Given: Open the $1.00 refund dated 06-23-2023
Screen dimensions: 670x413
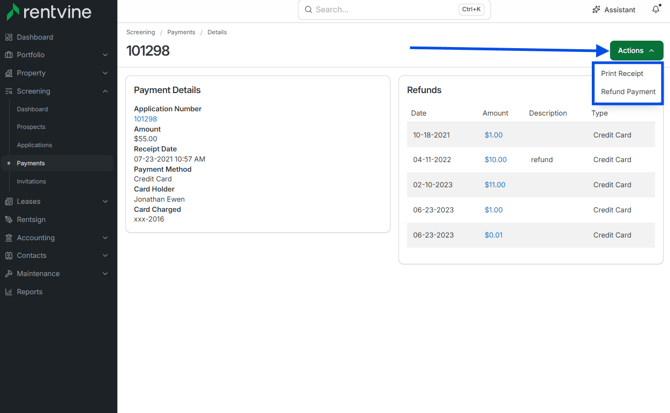Looking at the screenshot, I should (x=494, y=210).
